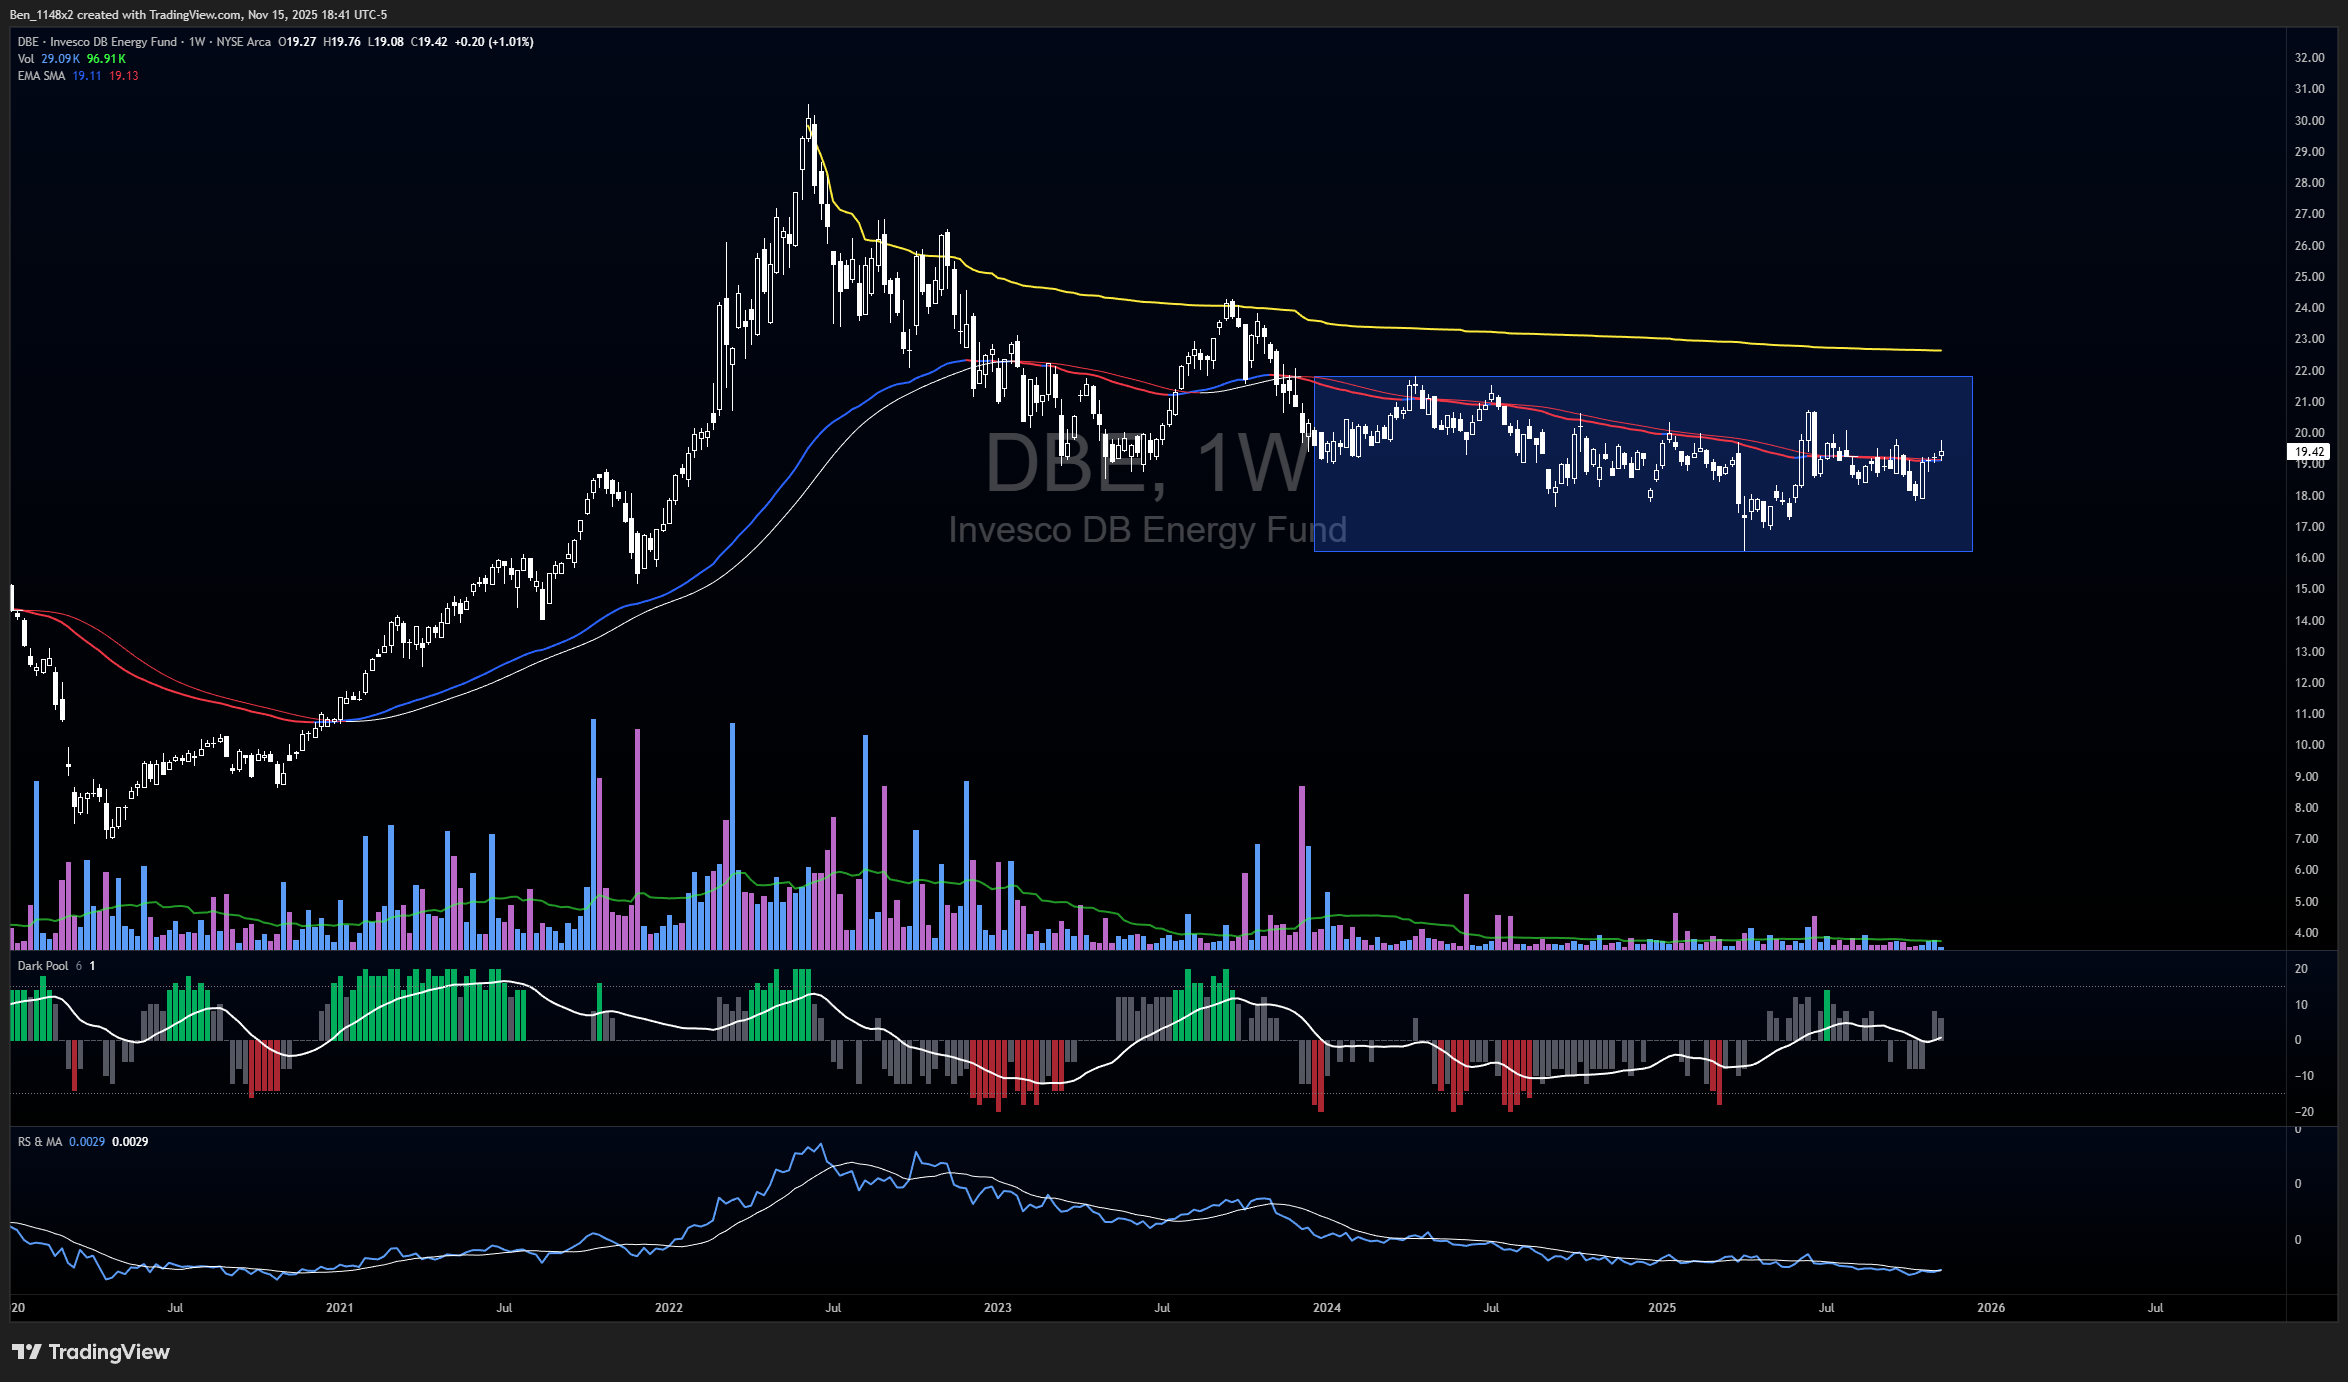Click the 2024 label on the time axis
This screenshot has height=1382, width=2348.
pos(1326,1308)
